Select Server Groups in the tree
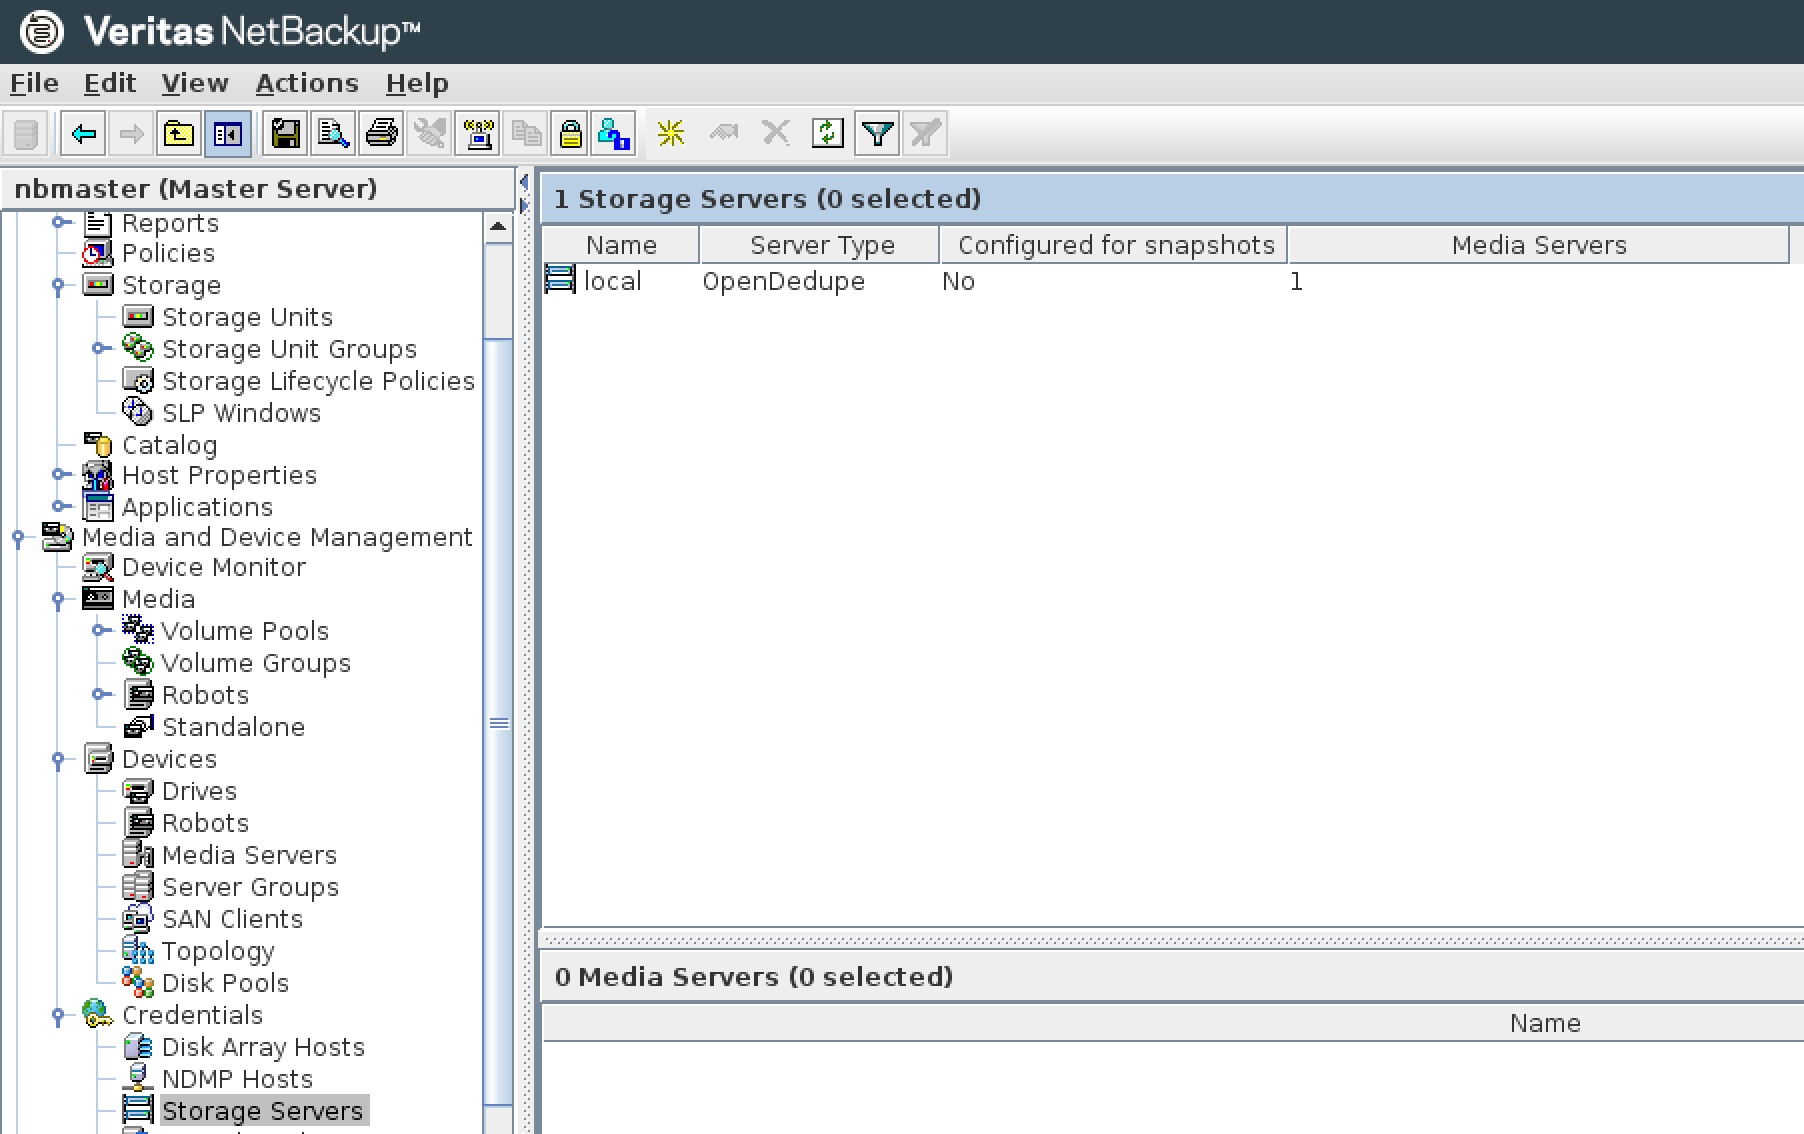1804x1134 pixels. point(250,887)
